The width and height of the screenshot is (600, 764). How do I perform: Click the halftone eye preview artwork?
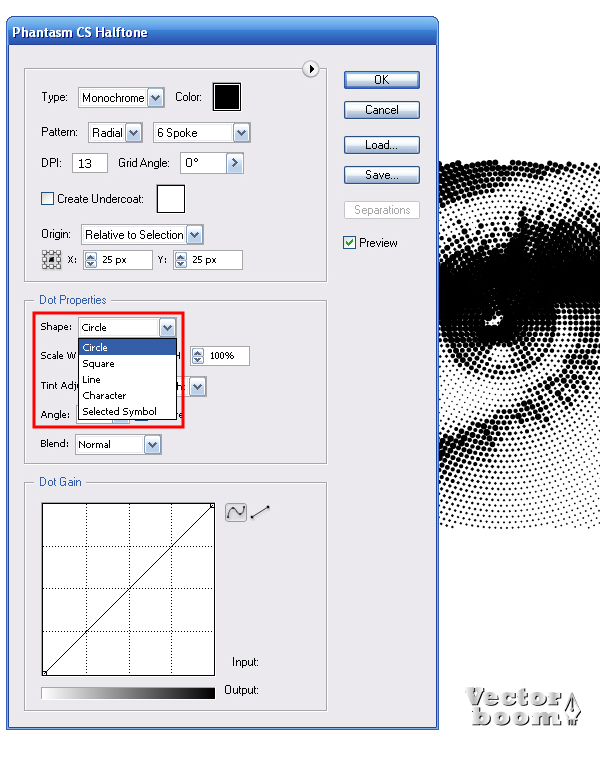point(519,344)
